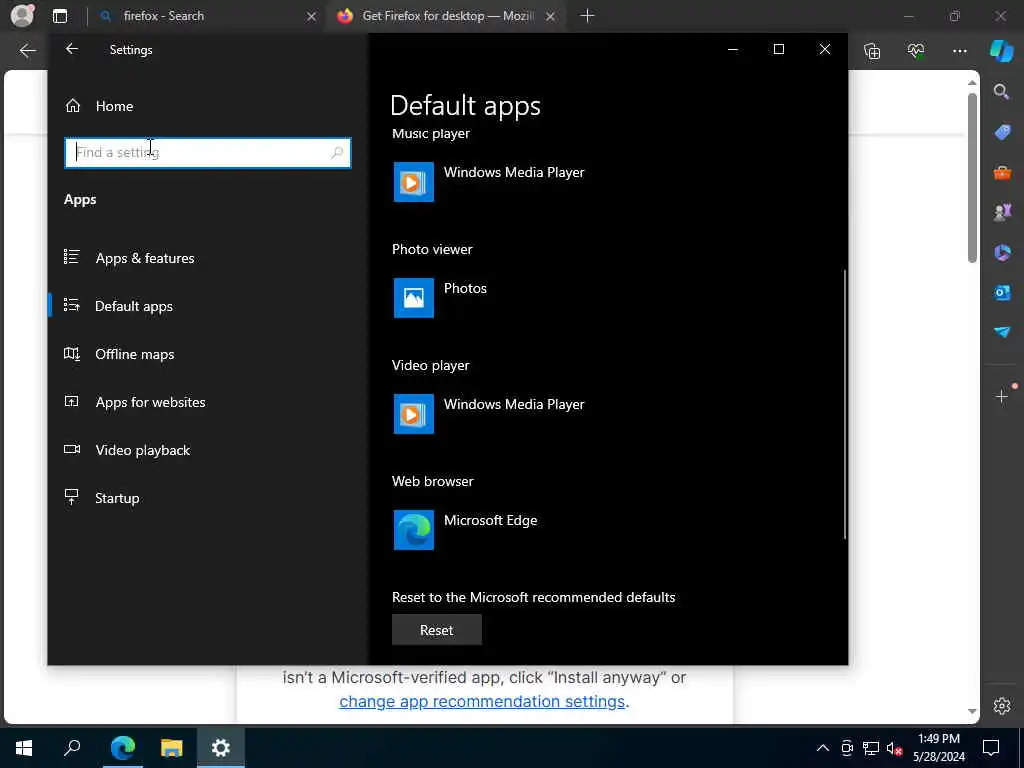Open Edge sidebar Tools briefcase icon
The height and width of the screenshot is (768, 1024).
click(x=1002, y=172)
